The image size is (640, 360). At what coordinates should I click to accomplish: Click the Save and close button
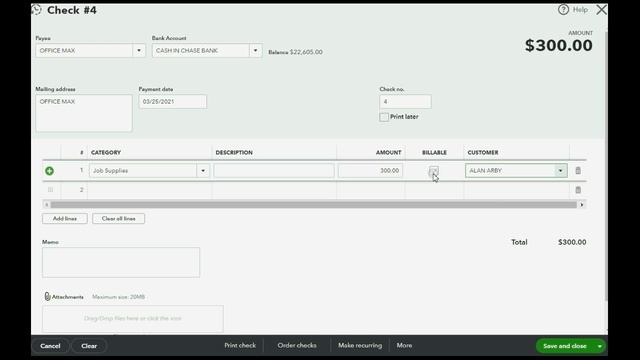tap(565, 346)
